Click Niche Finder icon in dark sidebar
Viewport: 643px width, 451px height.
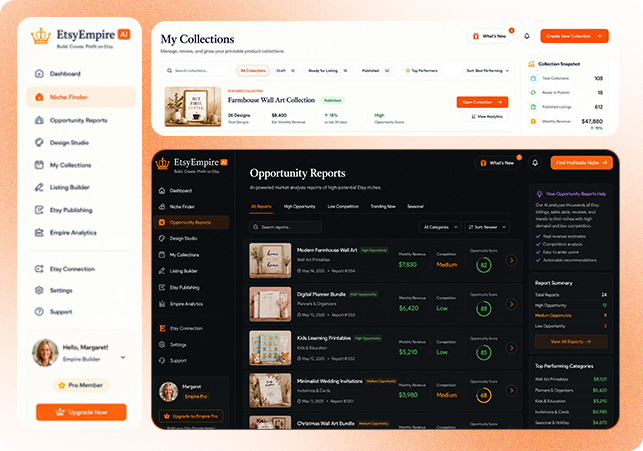pyautogui.click(x=162, y=207)
